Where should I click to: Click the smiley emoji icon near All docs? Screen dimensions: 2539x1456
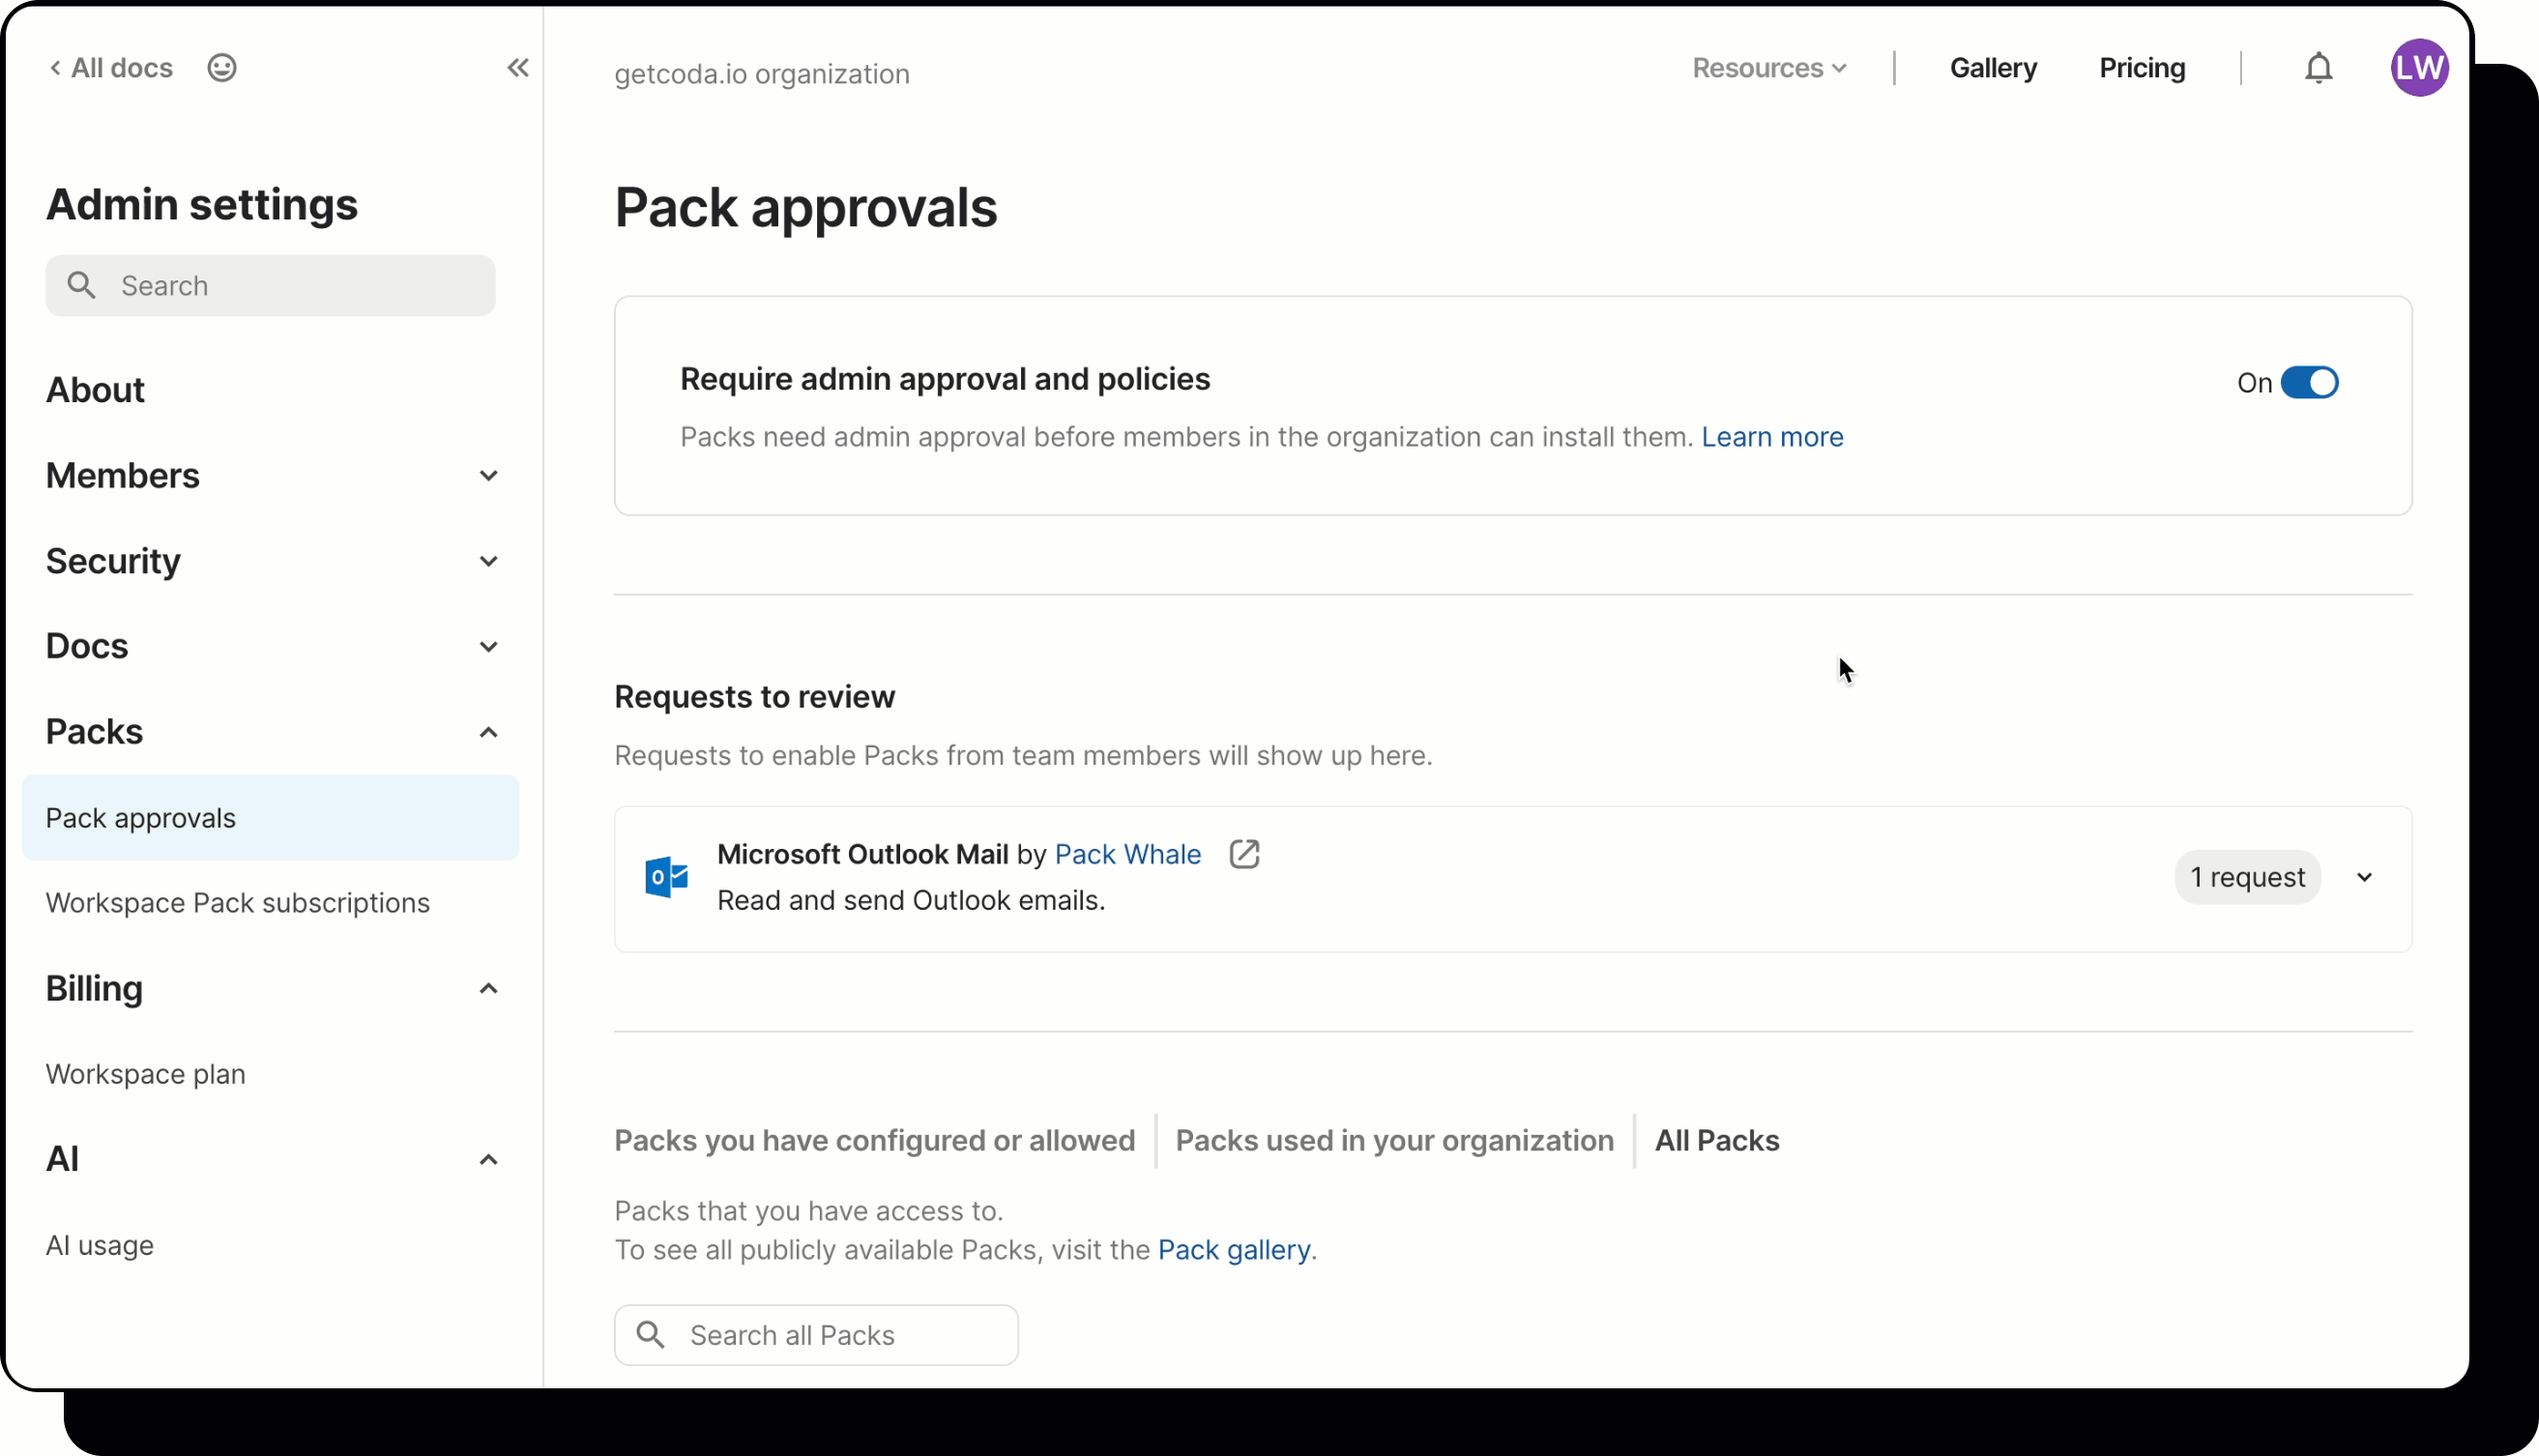[x=221, y=67]
